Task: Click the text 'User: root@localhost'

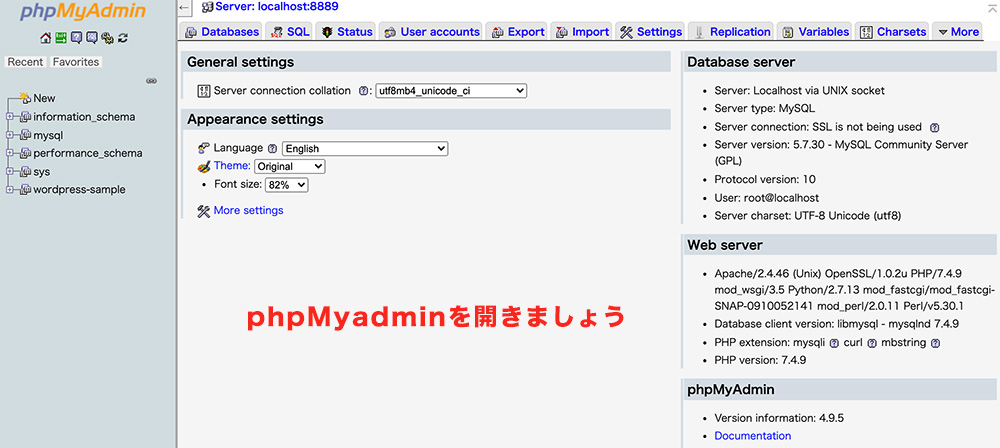Action: click(x=767, y=198)
